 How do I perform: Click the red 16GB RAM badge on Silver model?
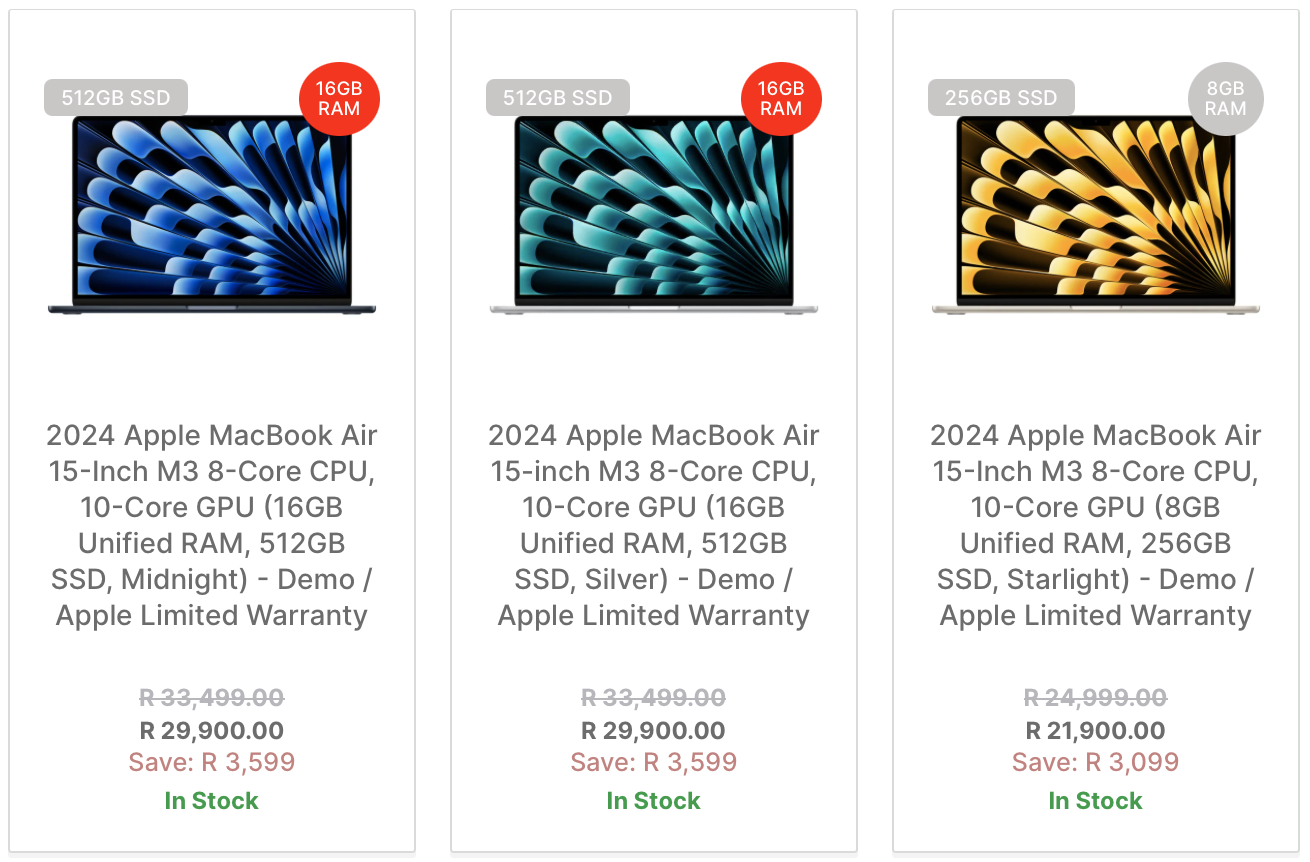tap(781, 98)
